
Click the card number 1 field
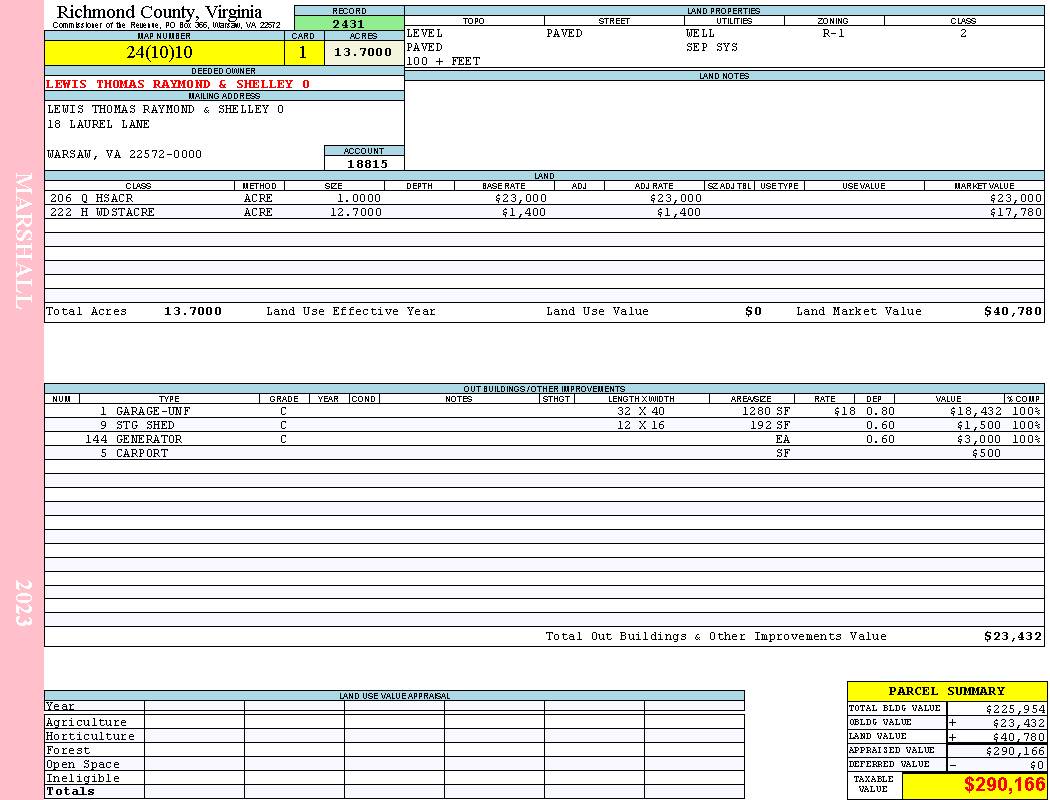point(304,52)
